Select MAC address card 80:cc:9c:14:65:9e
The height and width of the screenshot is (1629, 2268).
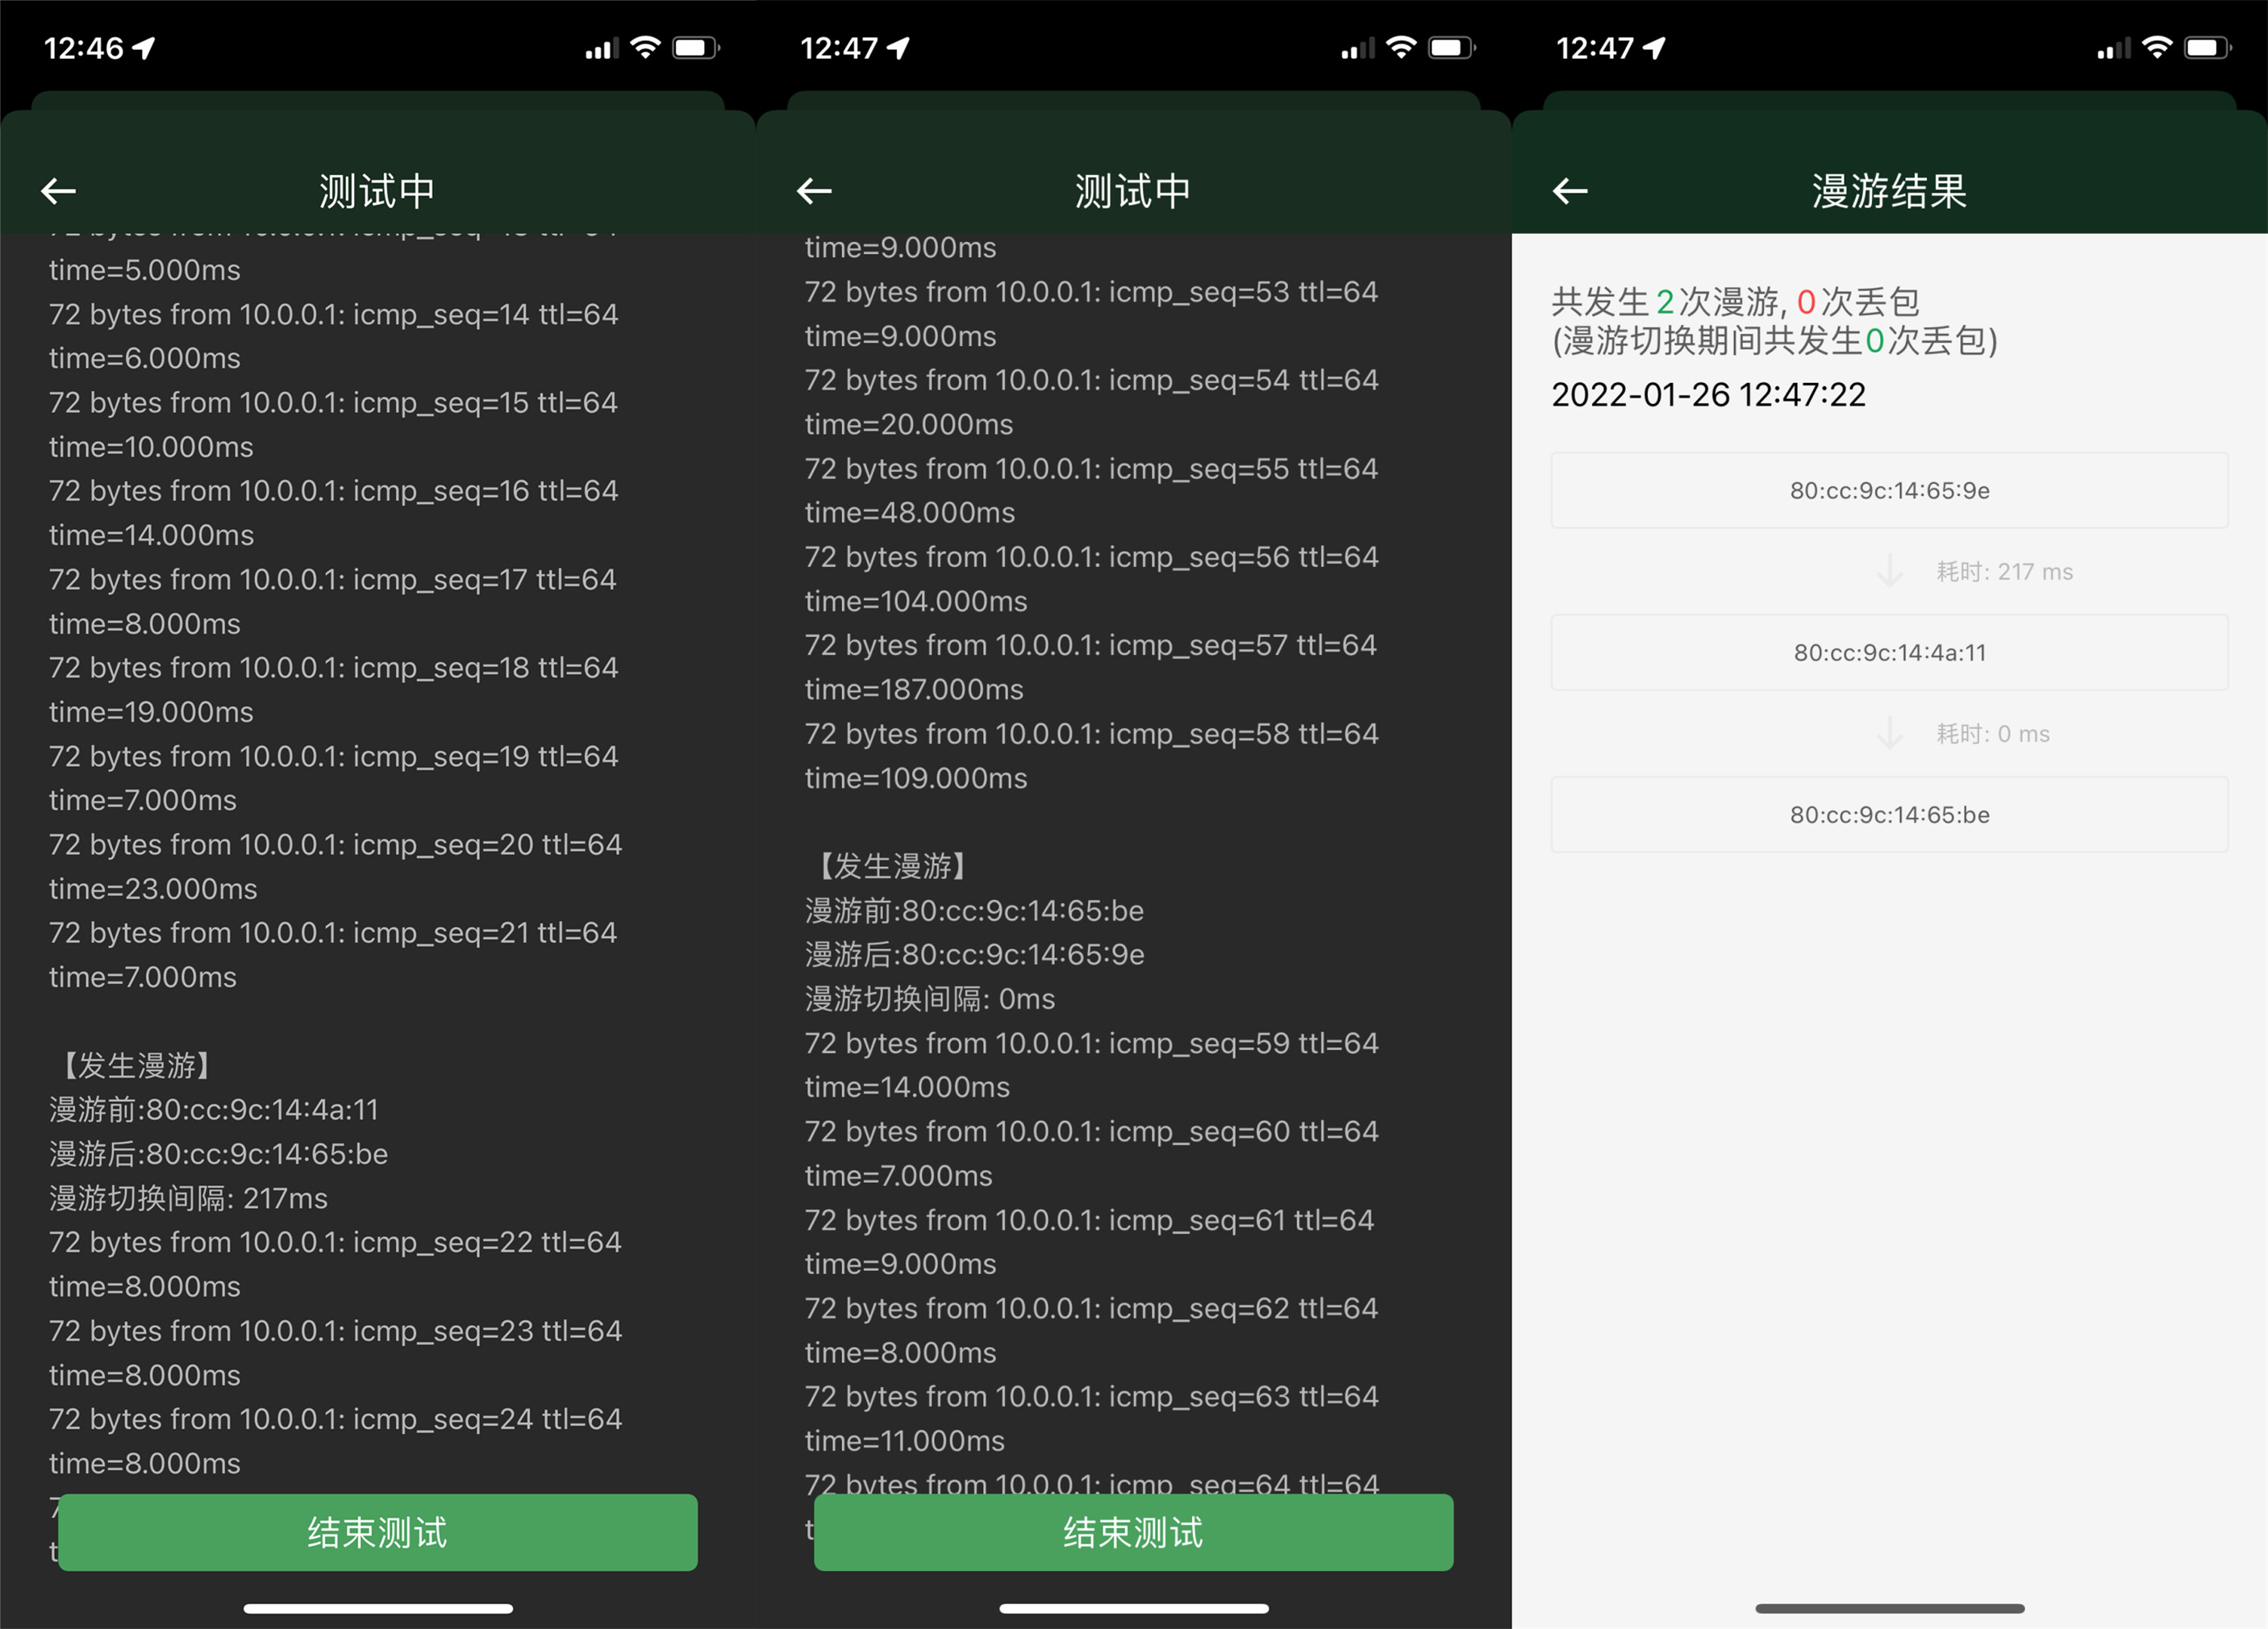click(1889, 490)
